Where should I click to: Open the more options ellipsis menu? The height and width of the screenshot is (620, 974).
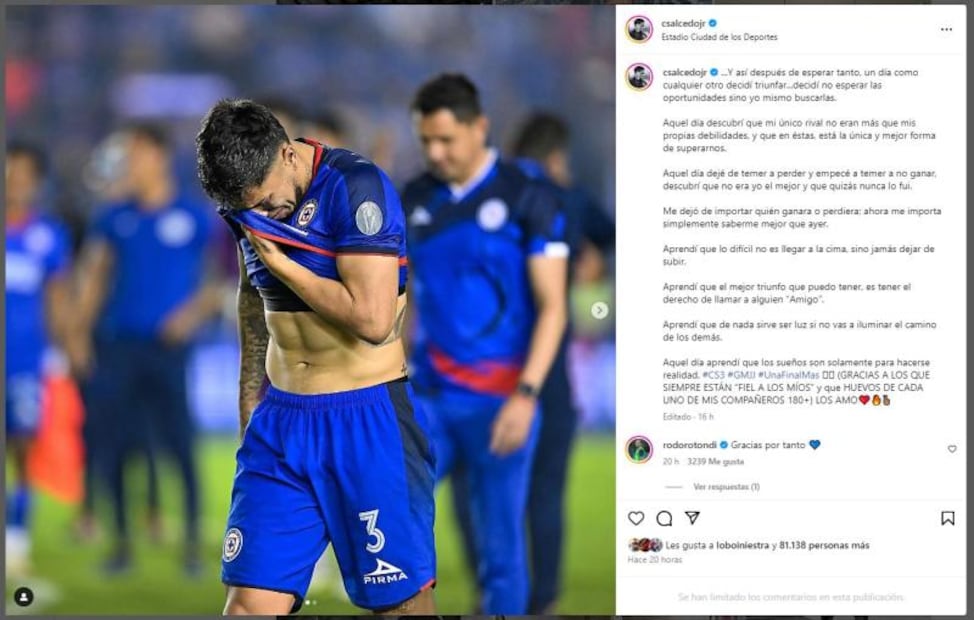pyautogui.click(x=946, y=29)
